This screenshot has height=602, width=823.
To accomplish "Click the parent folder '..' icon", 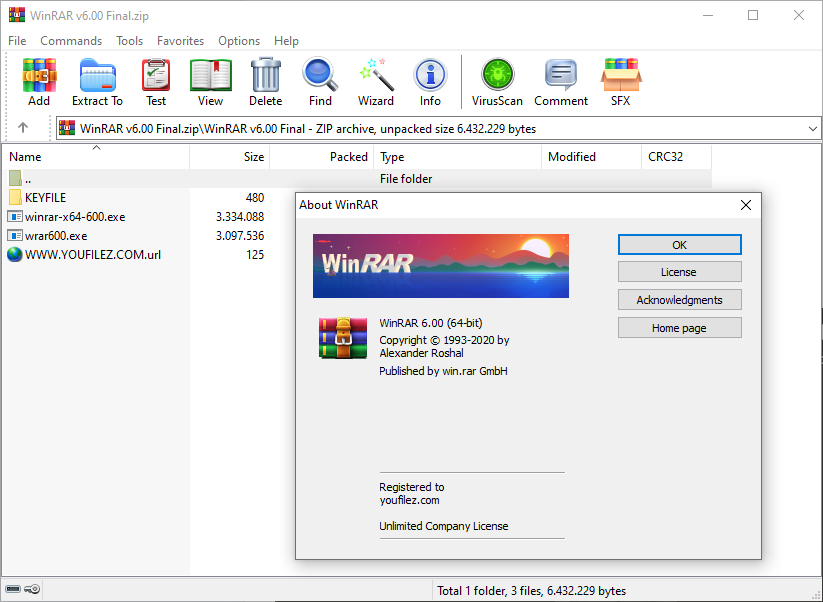I will point(15,178).
